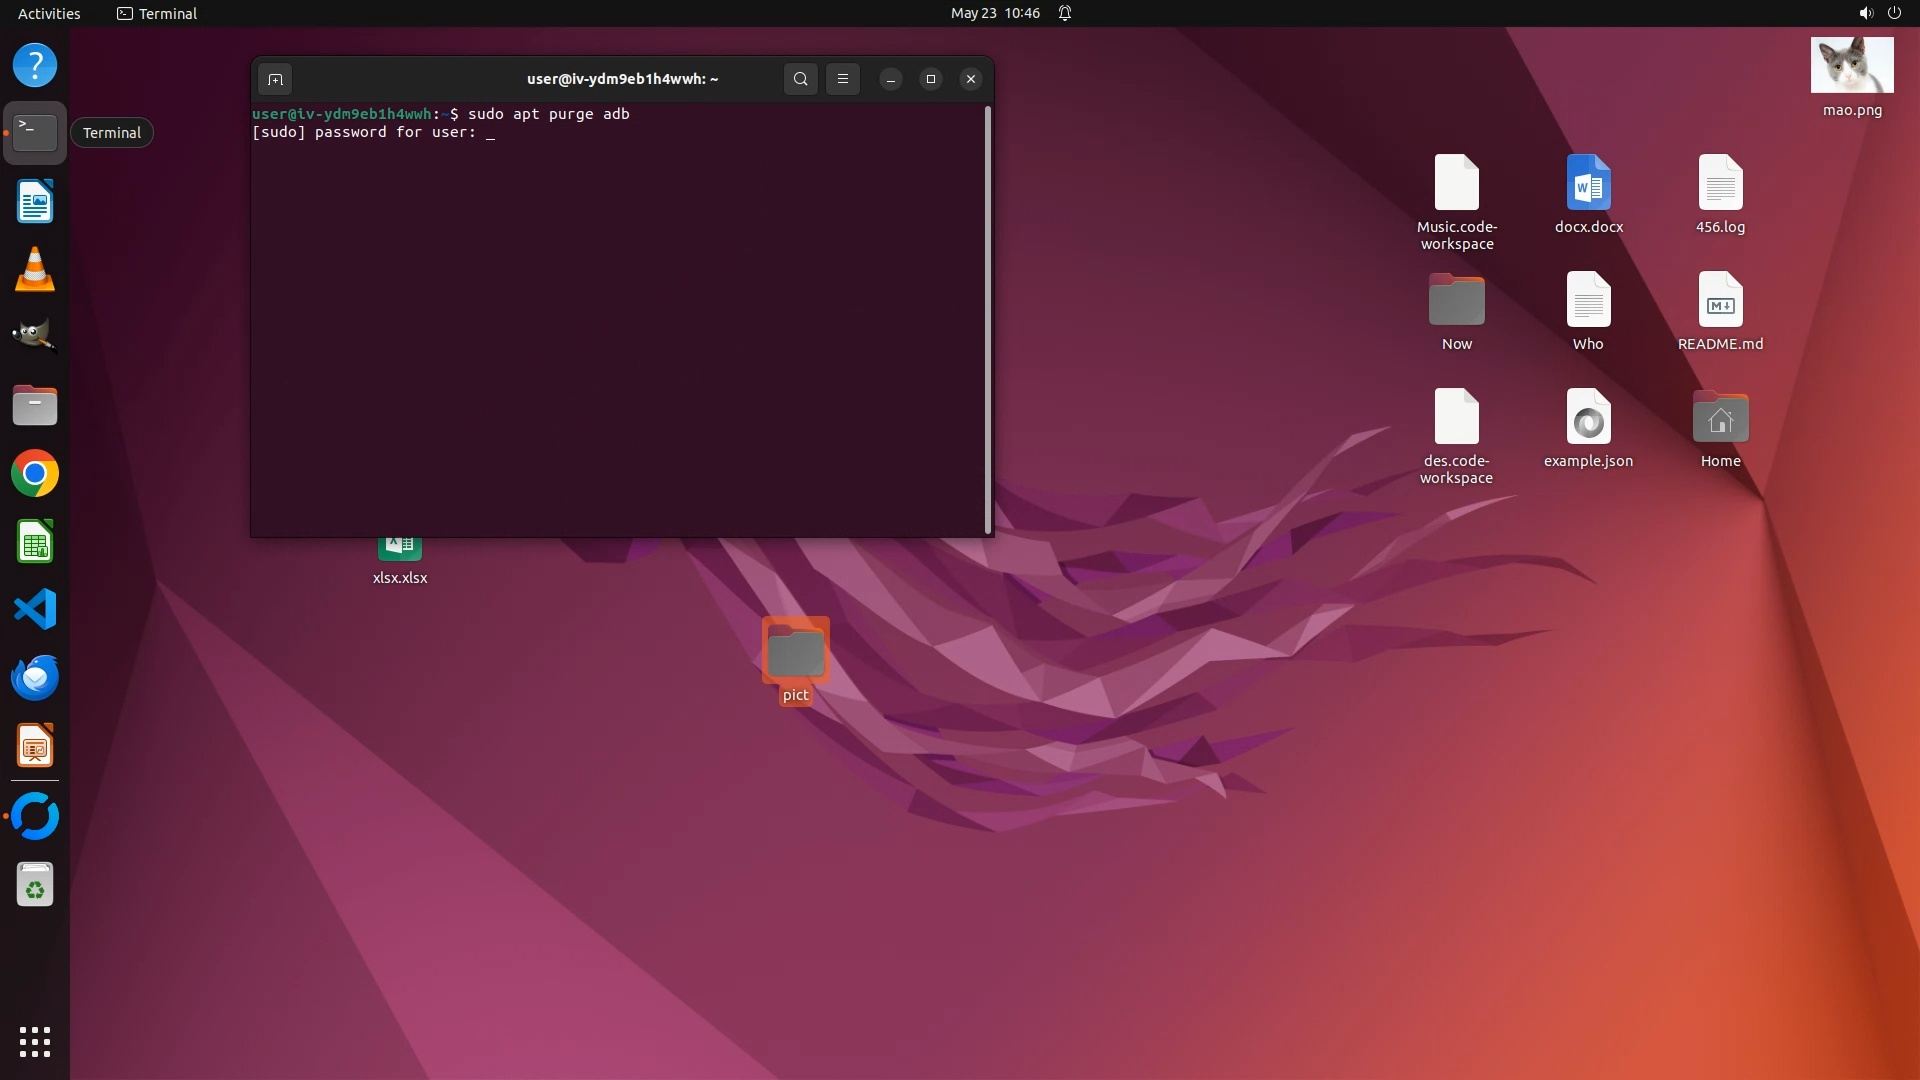1920x1080 pixels.
Task: Select the pict folder on the desktop
Action: (x=795, y=652)
